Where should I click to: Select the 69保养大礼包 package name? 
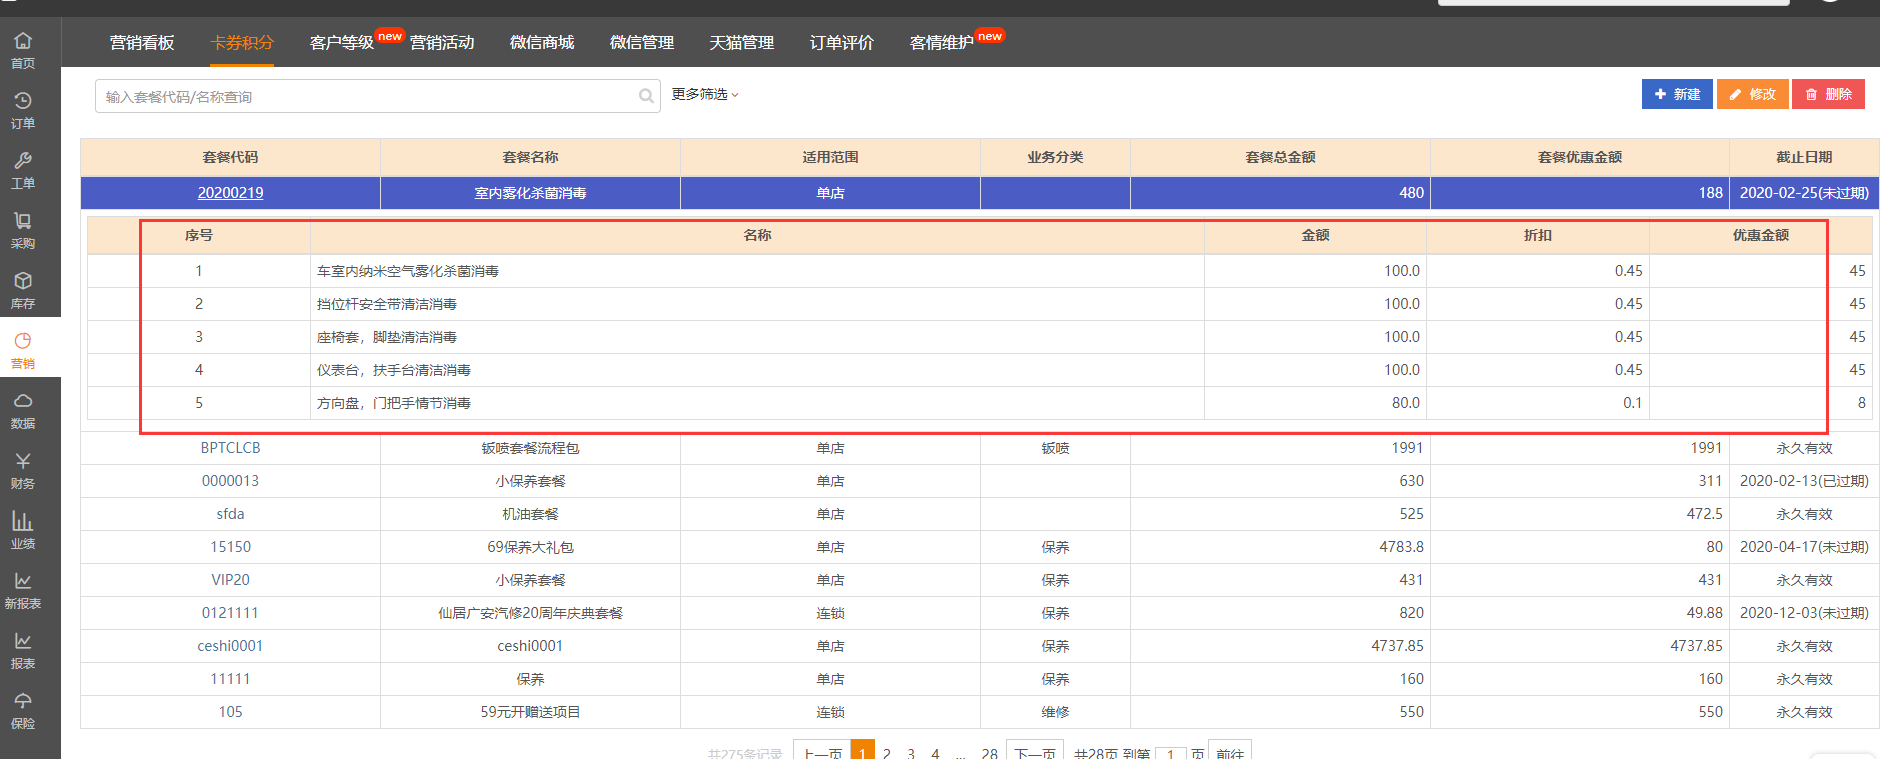pyautogui.click(x=530, y=547)
